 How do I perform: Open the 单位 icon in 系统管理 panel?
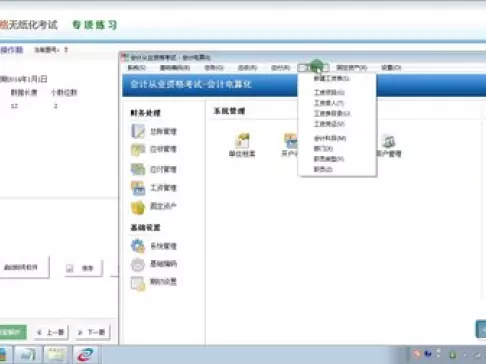pyautogui.click(x=242, y=141)
